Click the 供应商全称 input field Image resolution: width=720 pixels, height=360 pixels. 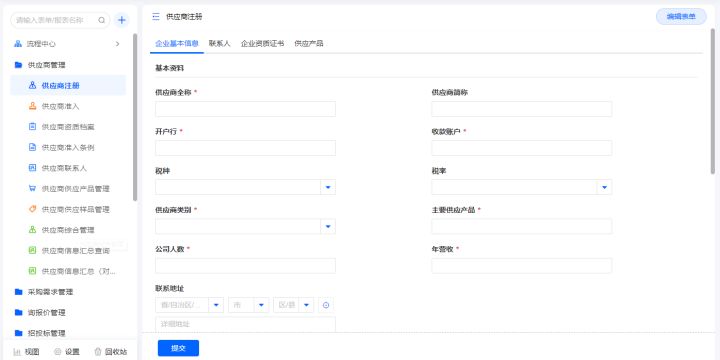pyautogui.click(x=245, y=109)
